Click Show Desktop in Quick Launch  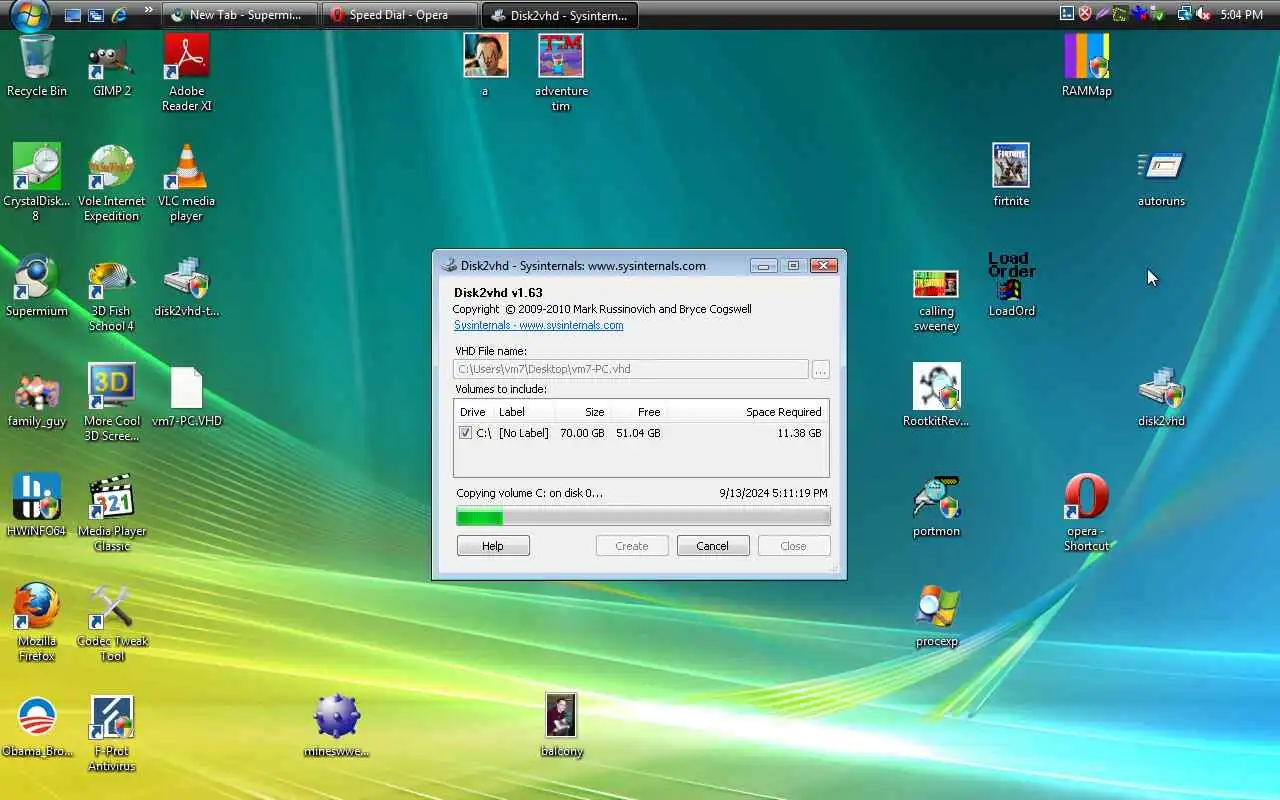(72, 15)
